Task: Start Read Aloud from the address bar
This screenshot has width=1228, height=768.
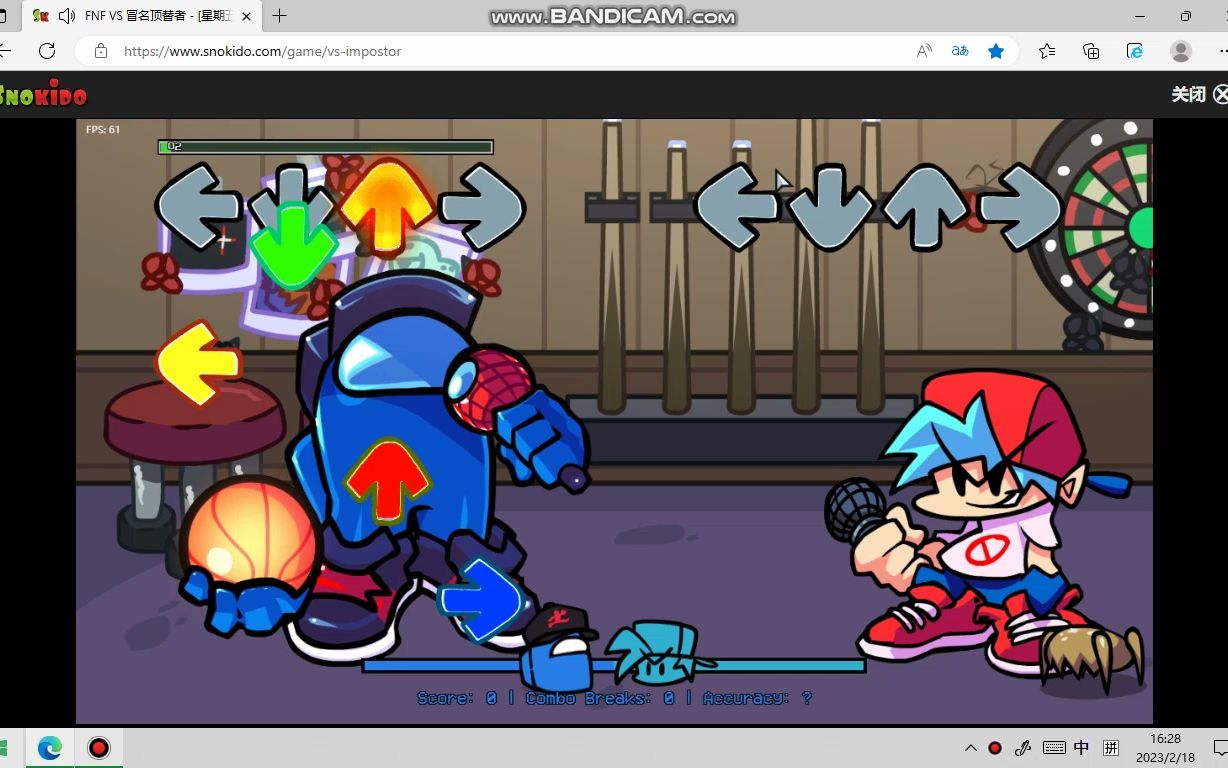Action: coord(924,51)
